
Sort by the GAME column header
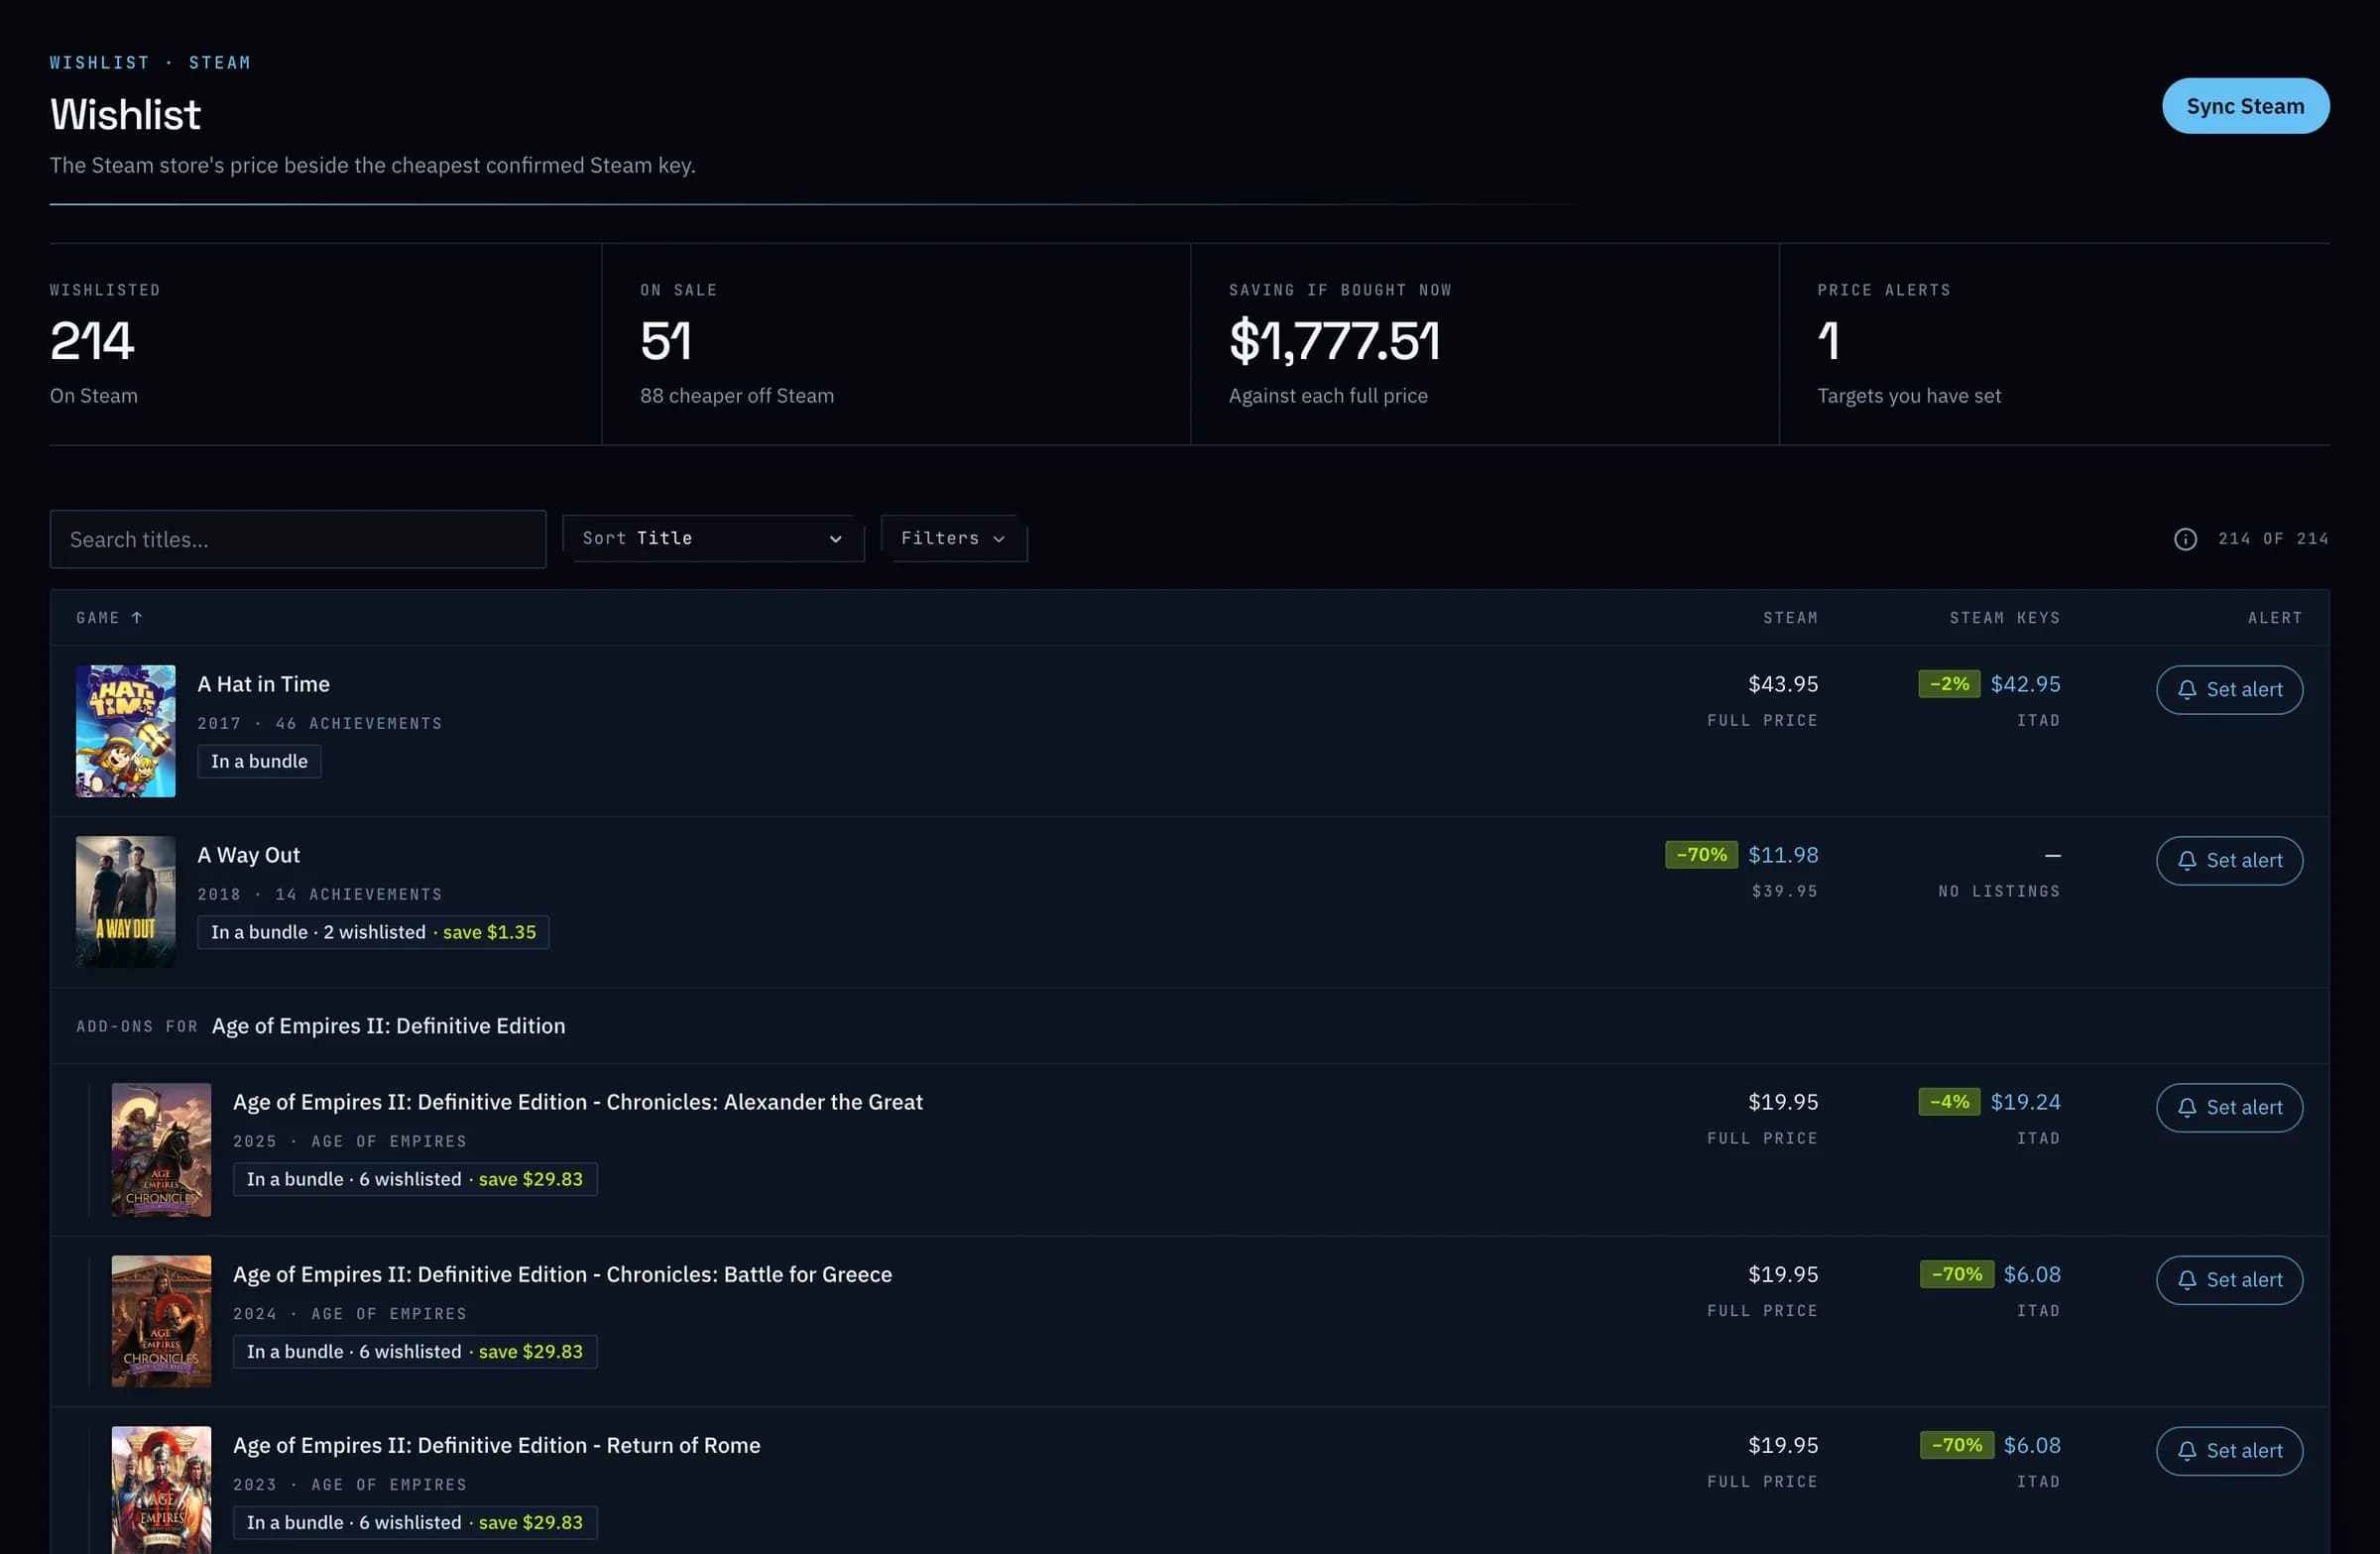point(109,618)
